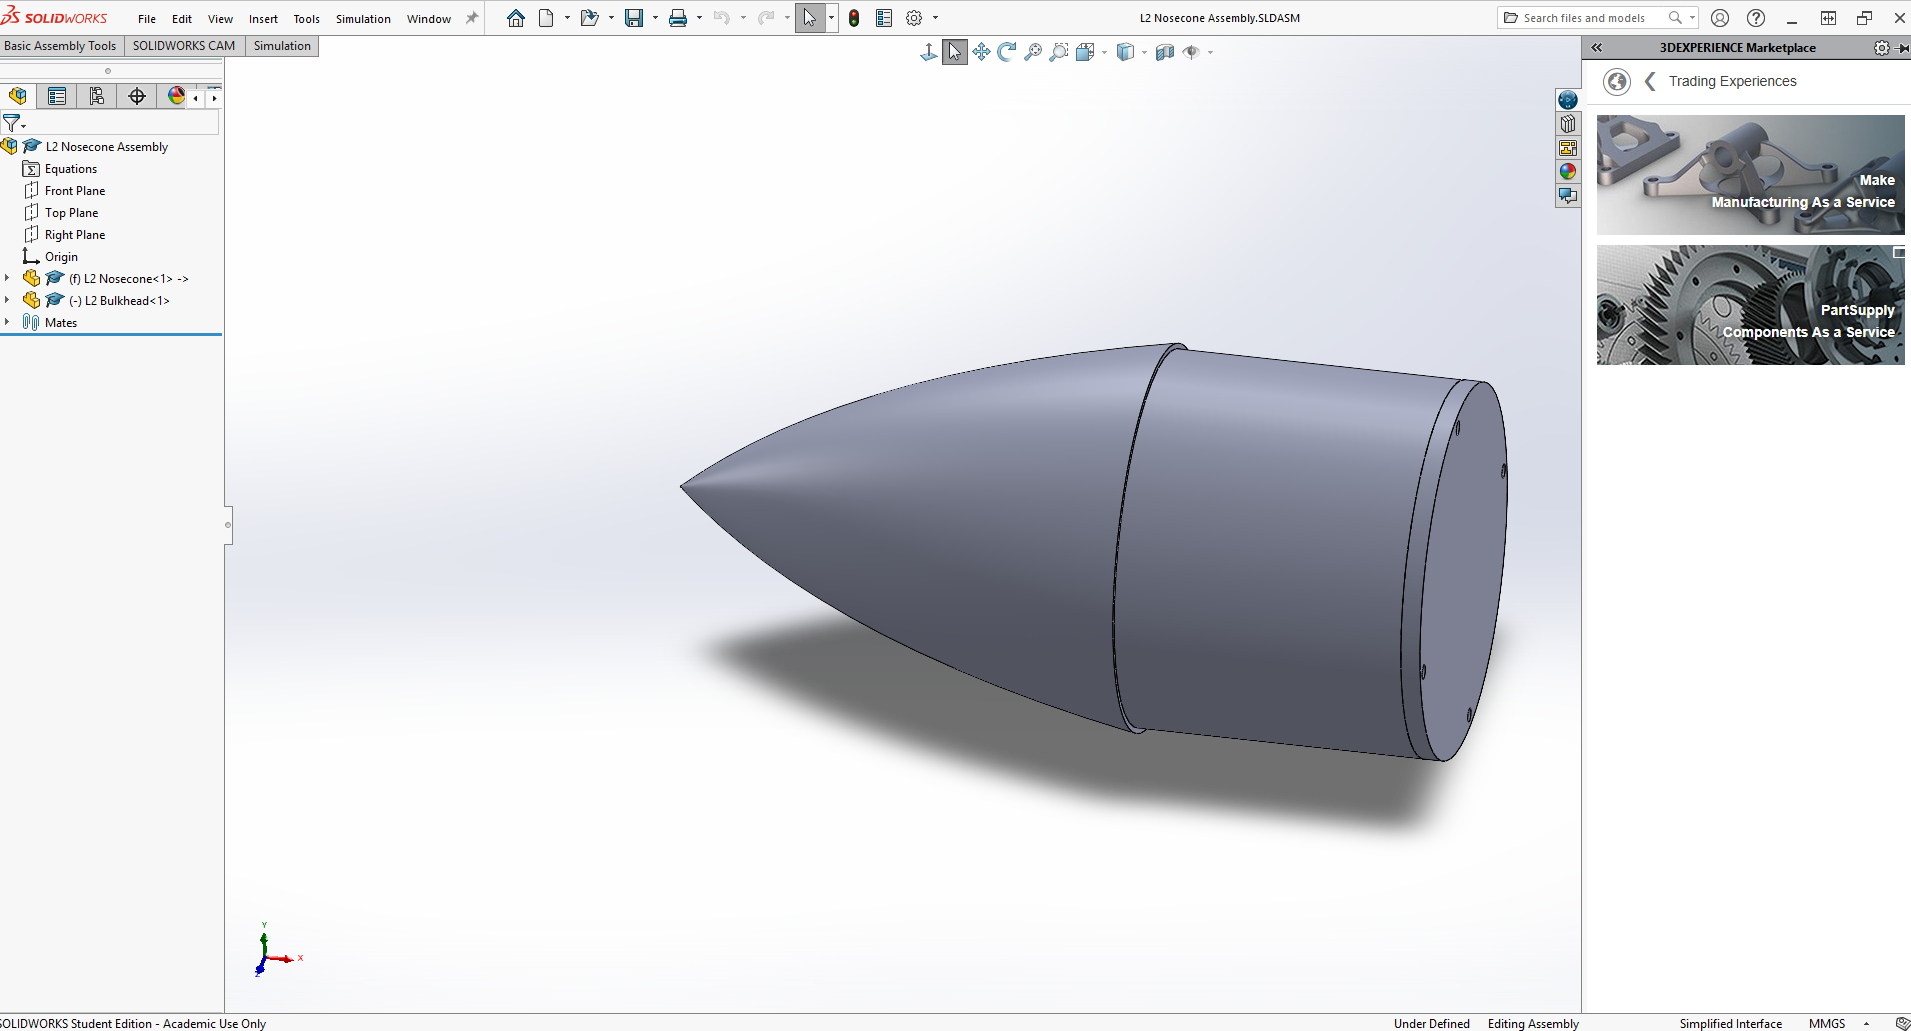This screenshot has width=1911, height=1031.
Task: Select the Pan view tool
Action: (981, 52)
